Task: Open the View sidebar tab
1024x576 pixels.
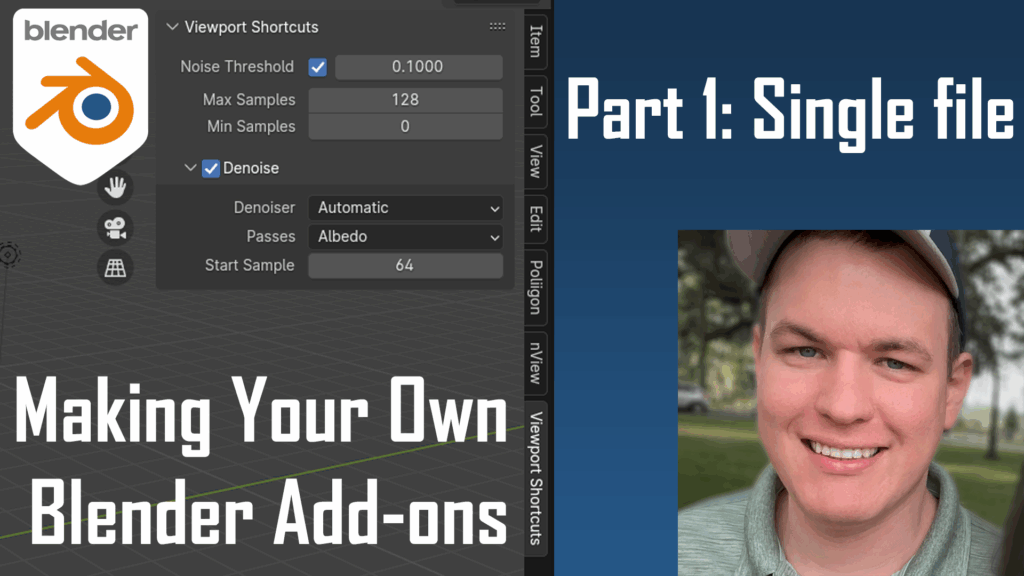Action: (536, 161)
